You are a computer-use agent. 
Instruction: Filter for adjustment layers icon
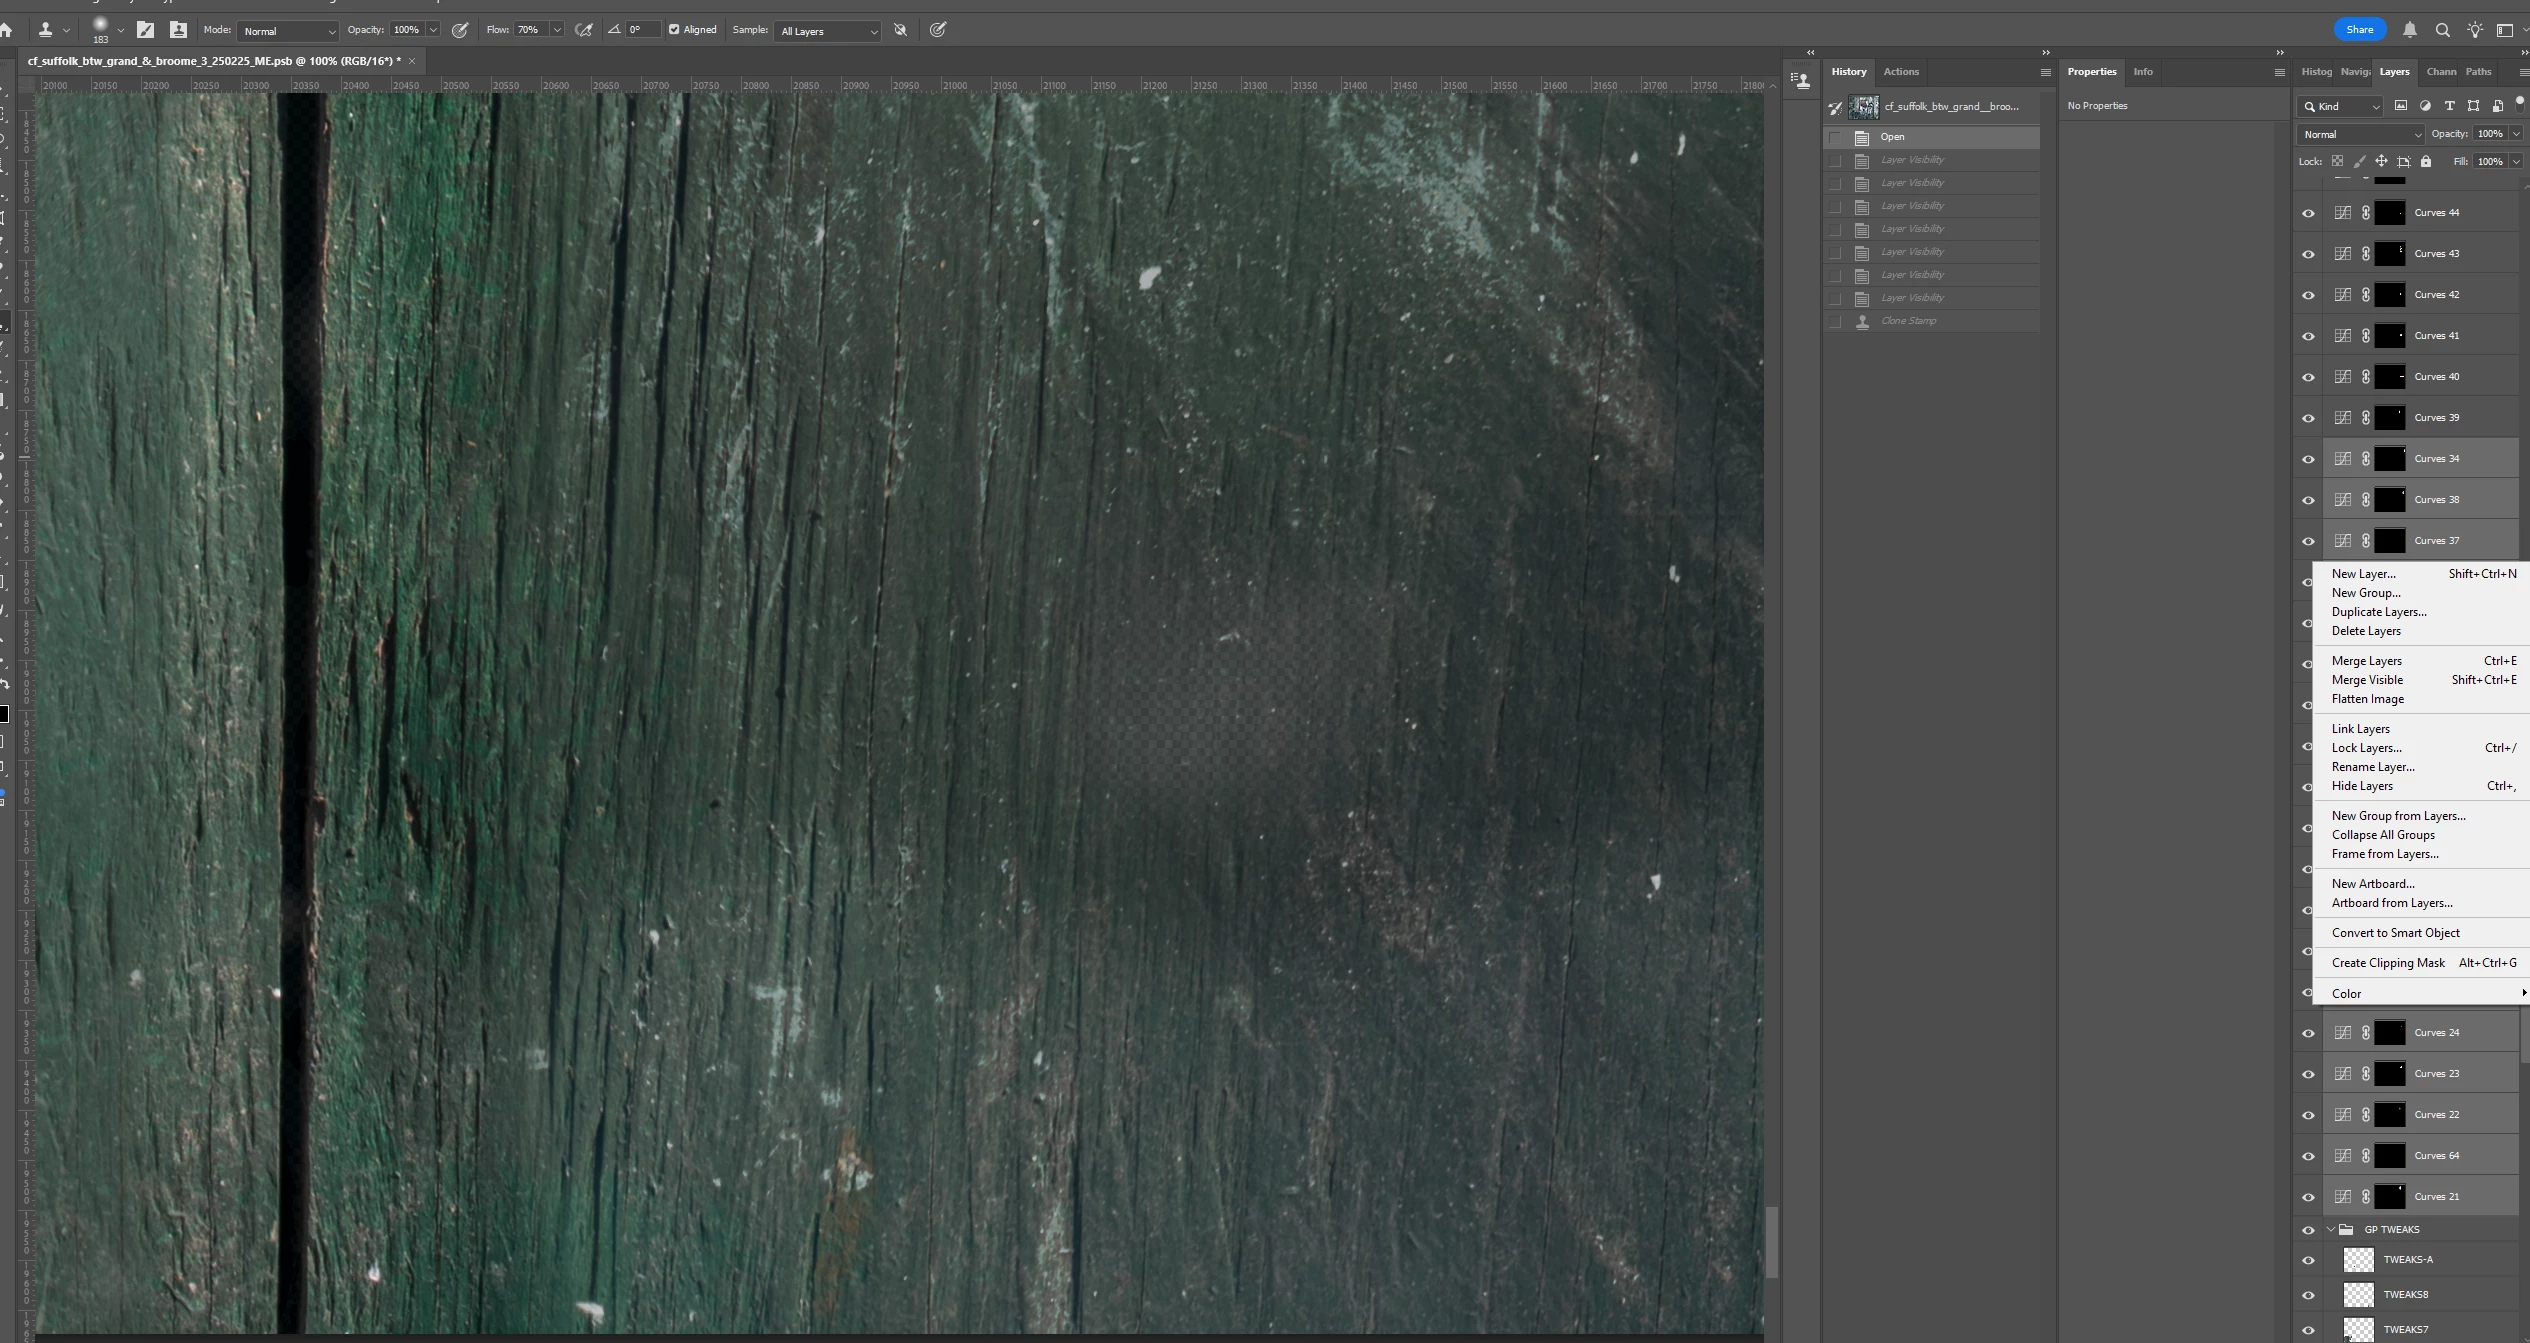tap(2425, 106)
